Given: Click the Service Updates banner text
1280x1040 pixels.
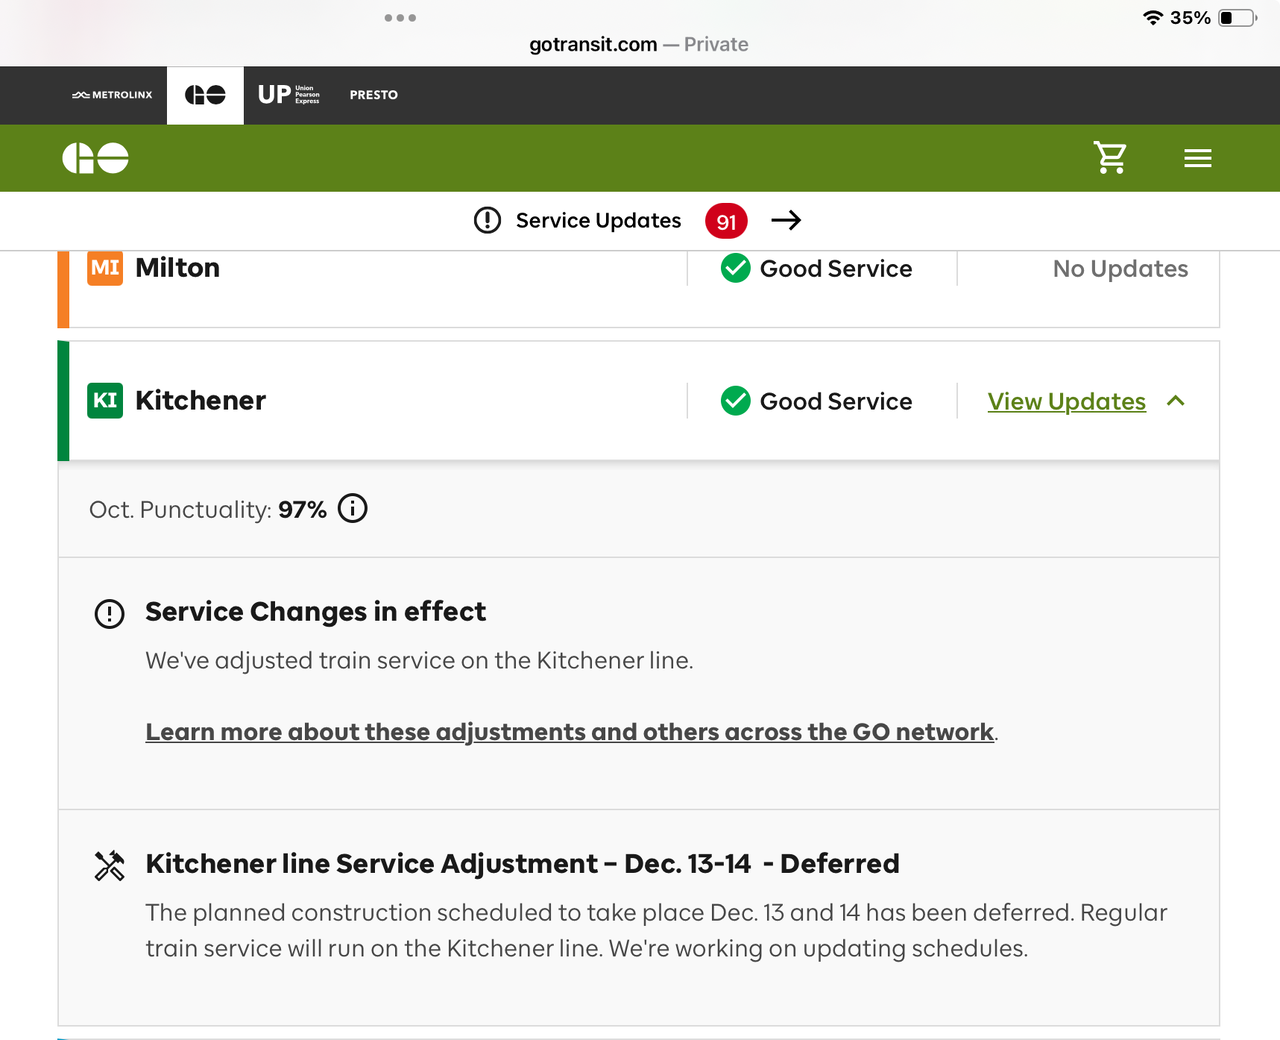Looking at the screenshot, I should coord(598,220).
